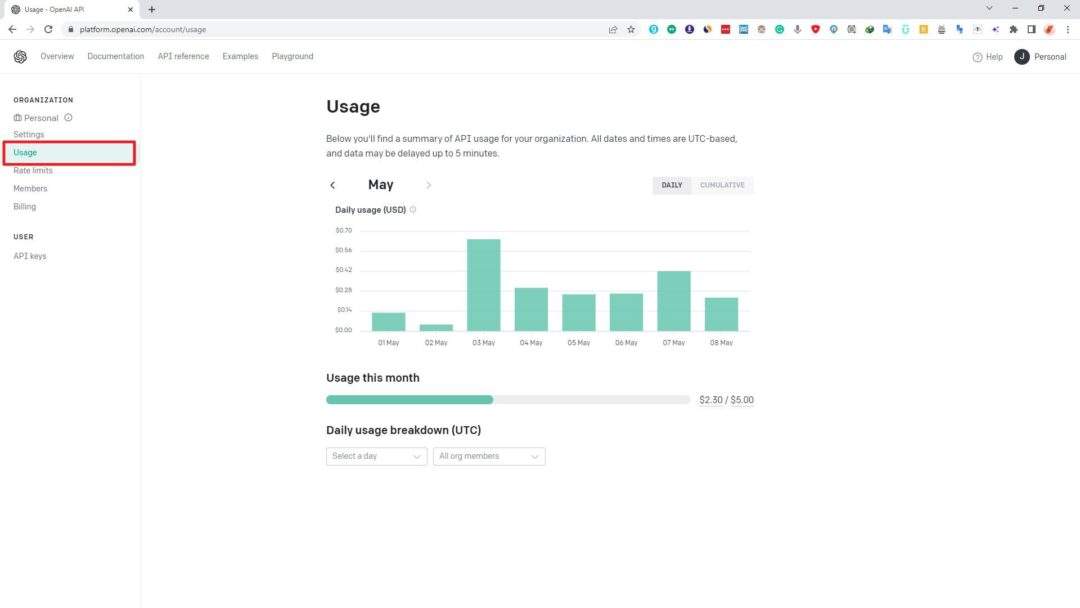Select Usage in the sidebar

69,153
